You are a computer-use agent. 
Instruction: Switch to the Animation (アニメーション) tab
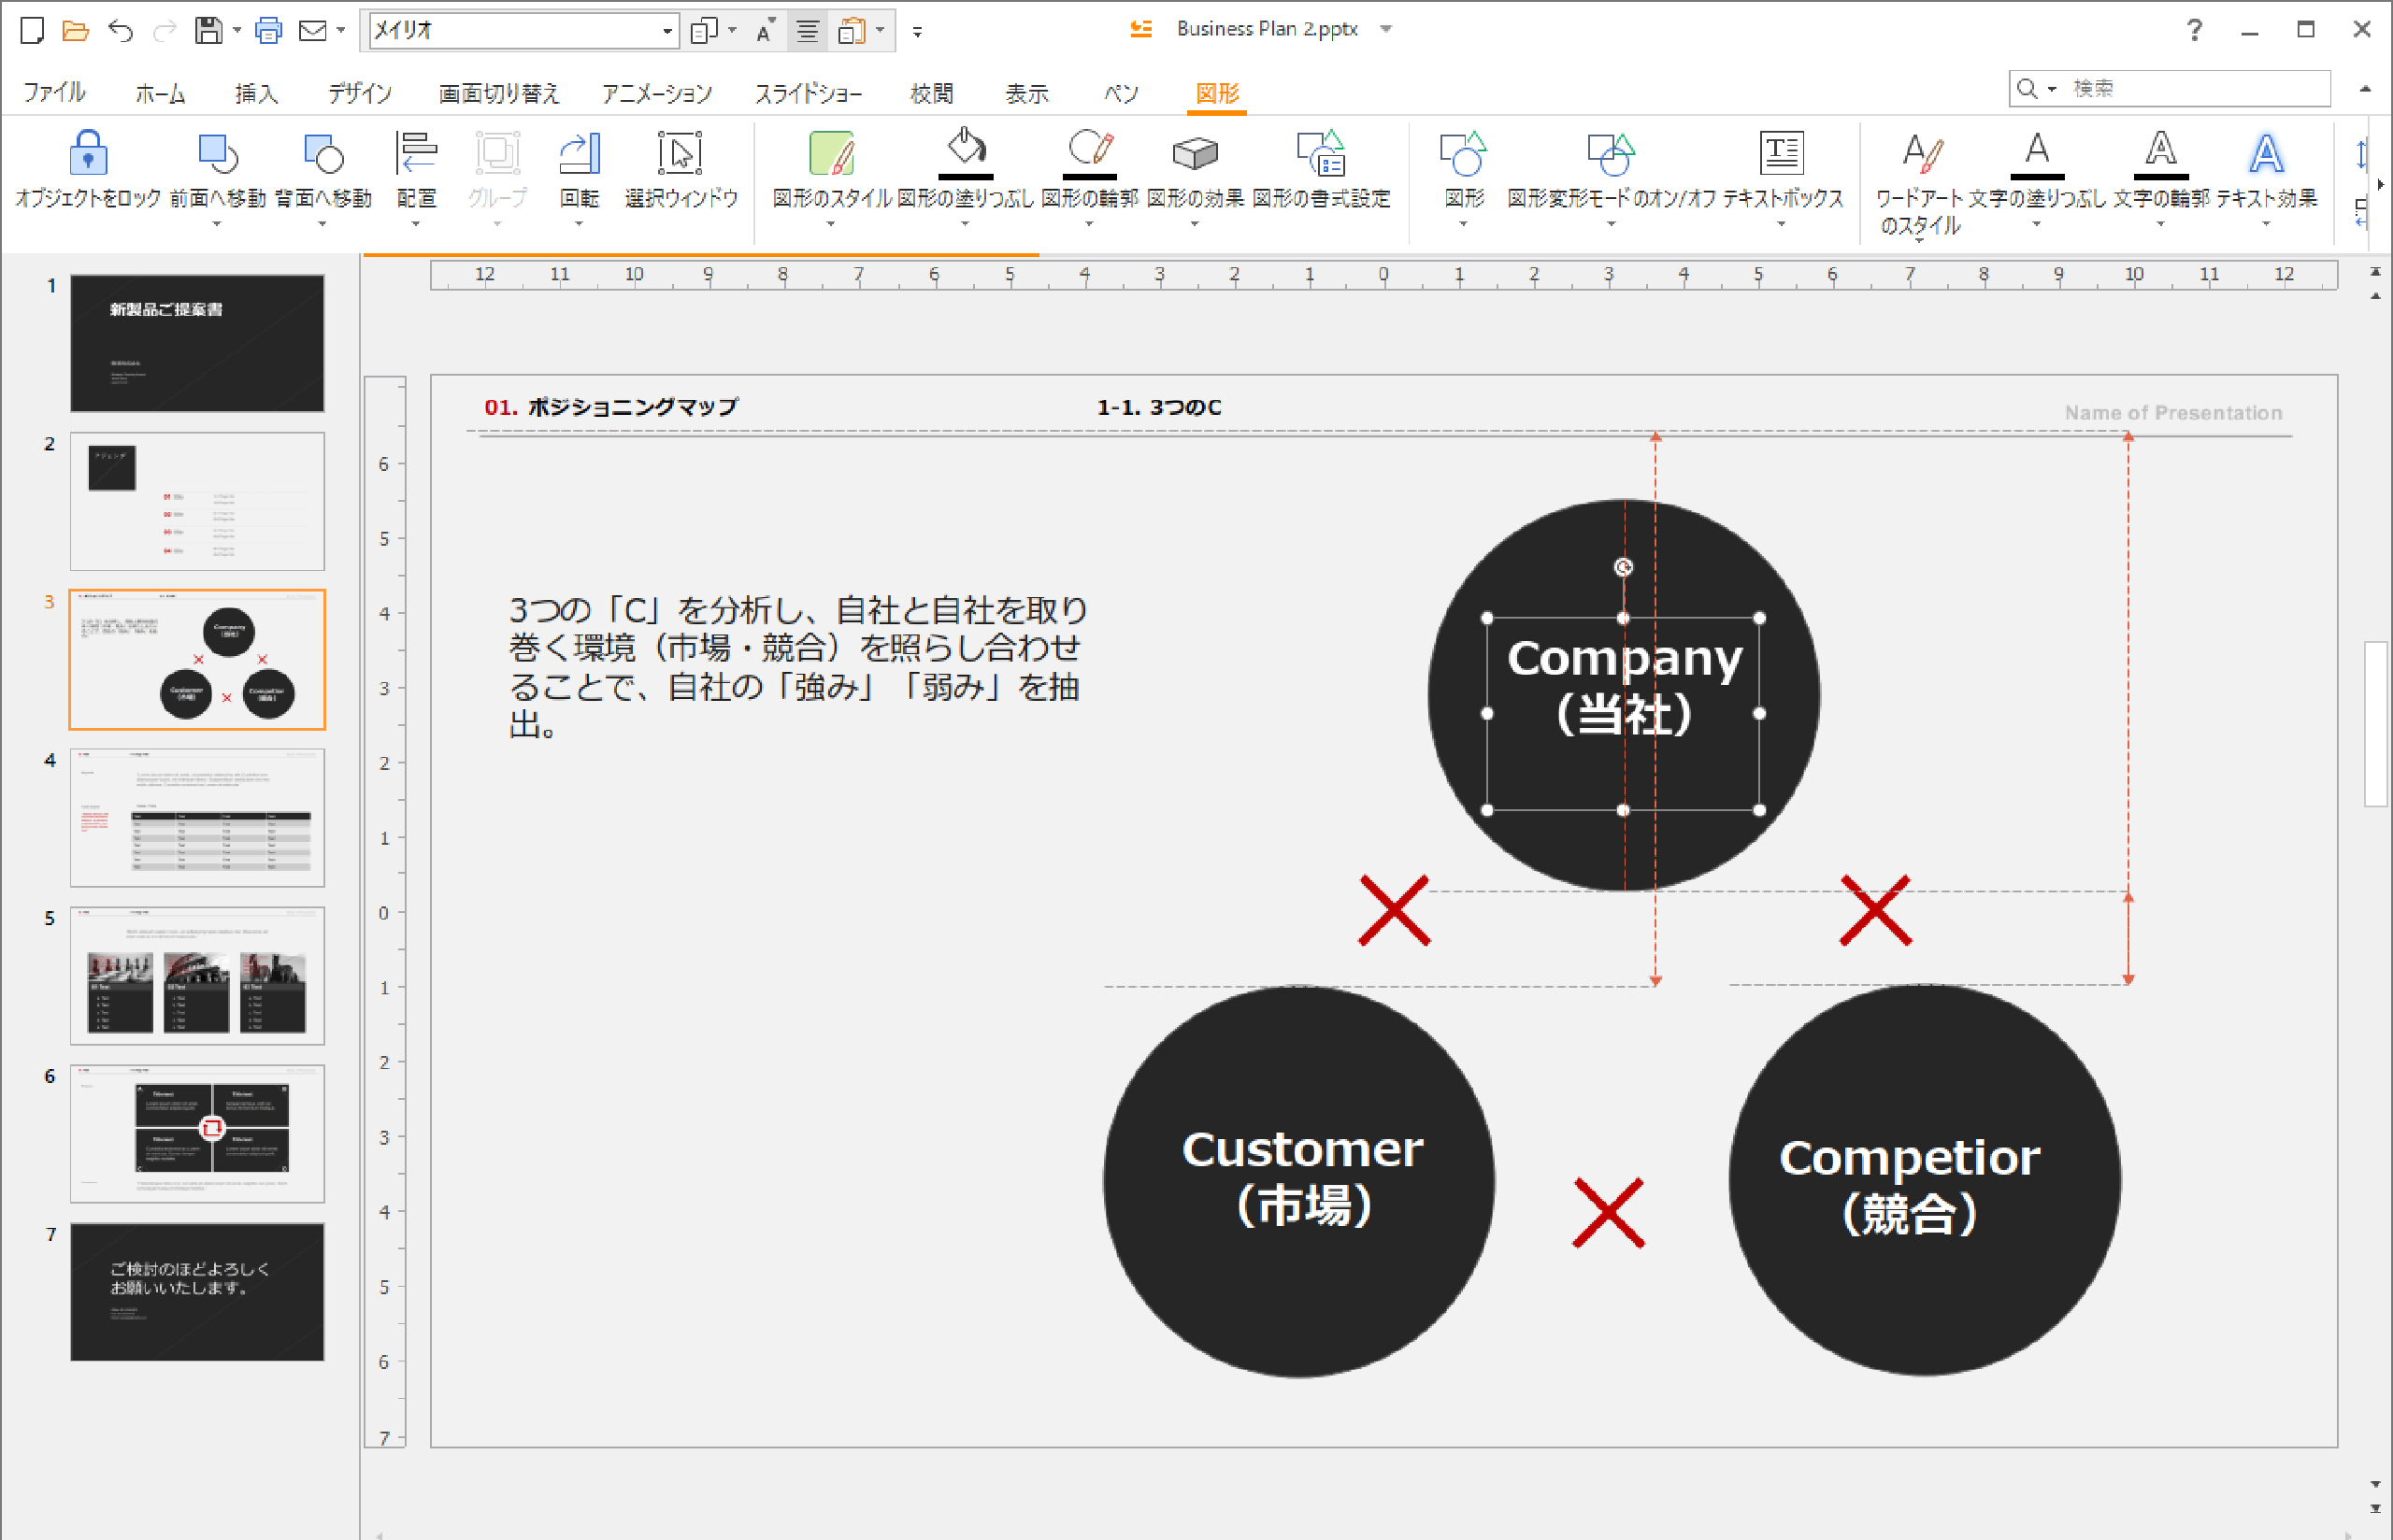(x=656, y=93)
